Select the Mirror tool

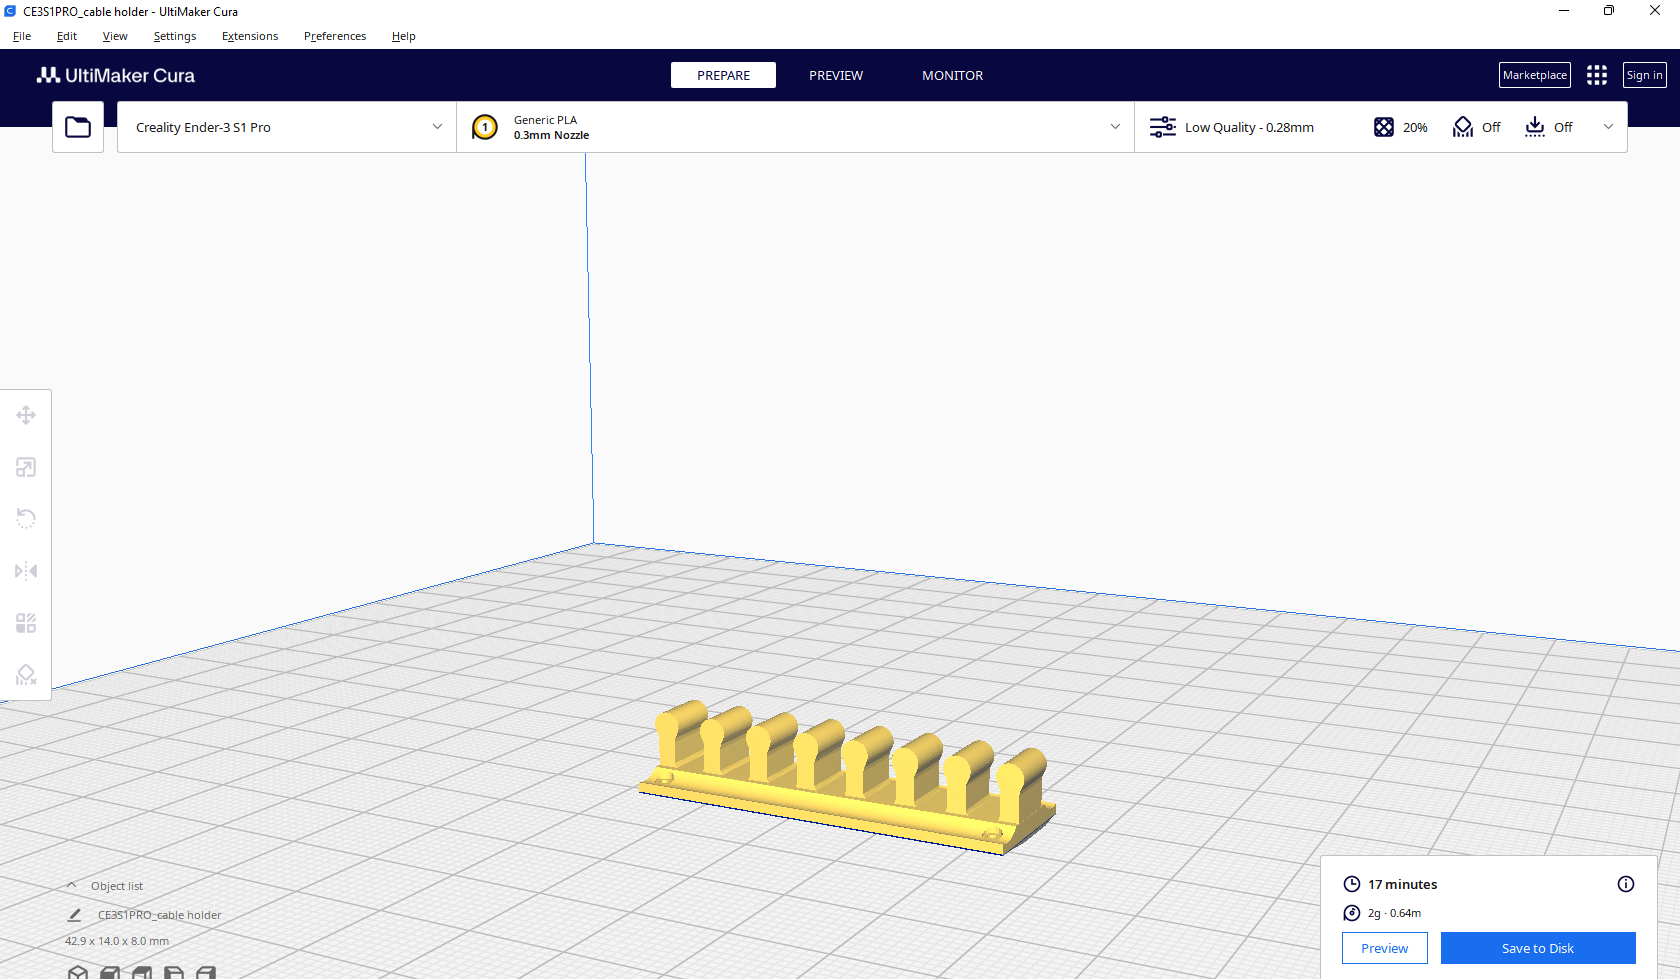26,571
